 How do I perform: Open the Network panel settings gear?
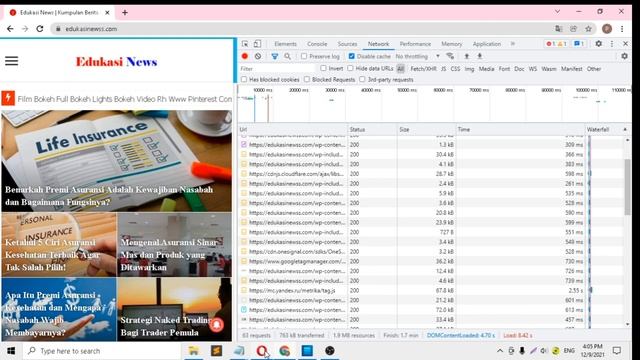(624, 56)
